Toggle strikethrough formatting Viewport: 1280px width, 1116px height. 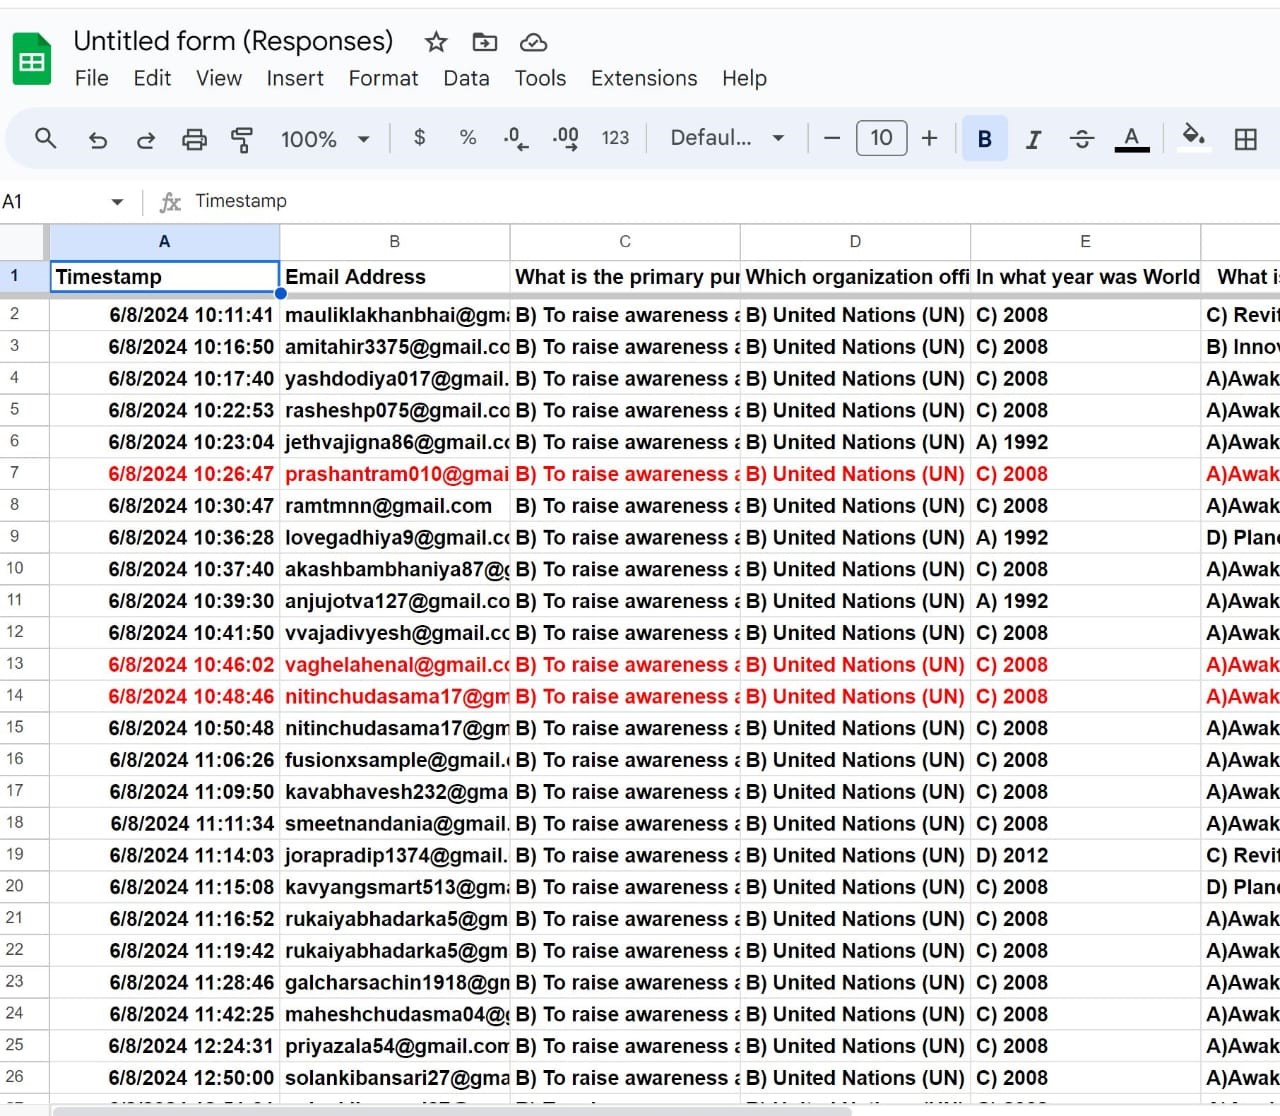(x=1081, y=139)
